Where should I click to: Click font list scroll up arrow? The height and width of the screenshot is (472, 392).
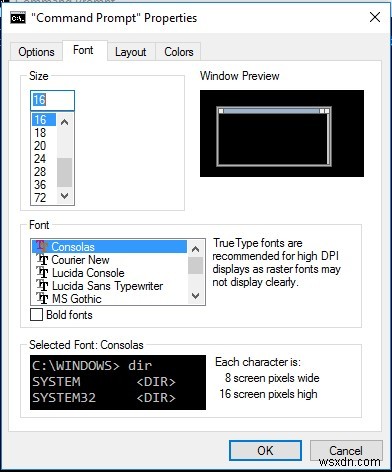click(x=195, y=249)
